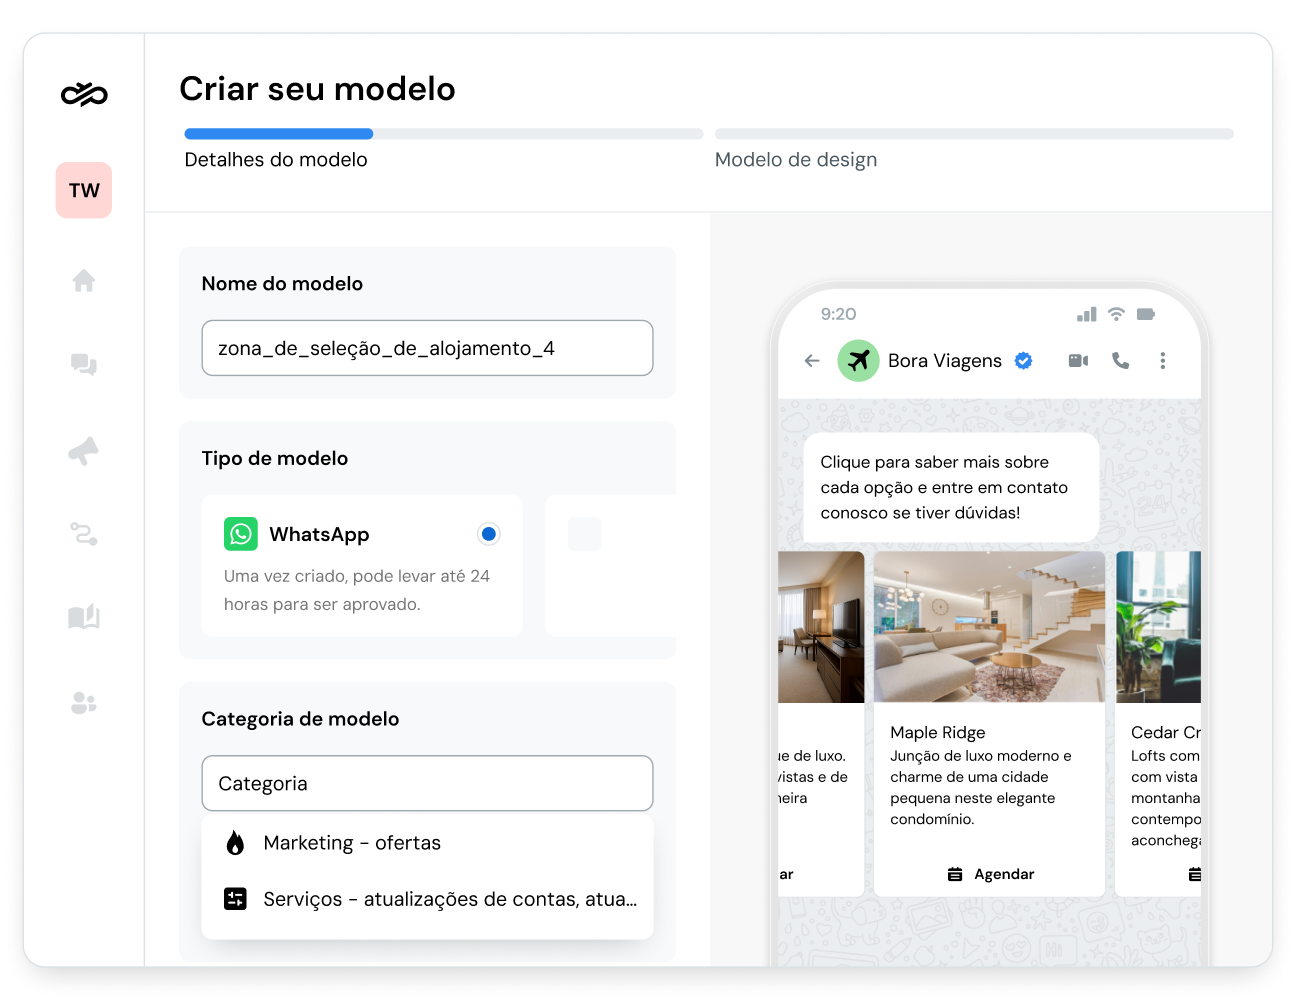
Task: Select the second model type card
Action: point(610,565)
